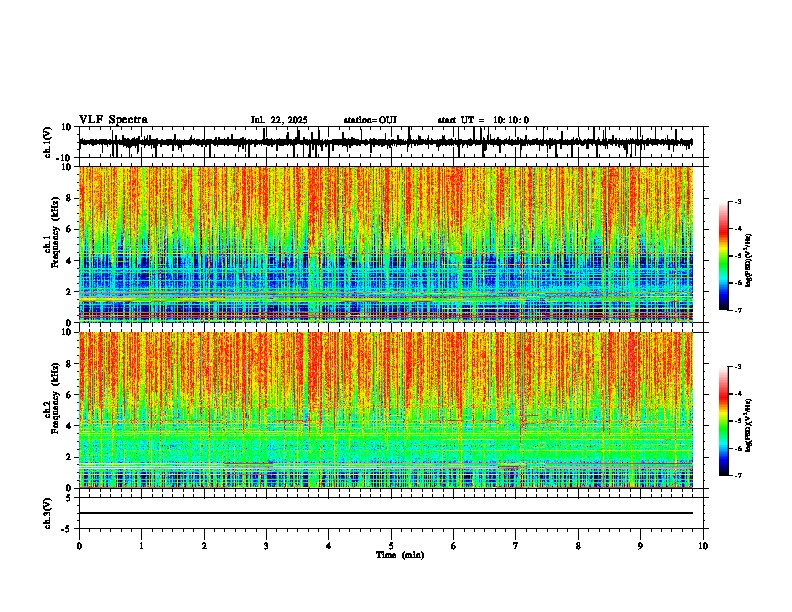Click the ch.2 spectrogram color bar
This screenshot has height=612, width=792.
coord(724,421)
